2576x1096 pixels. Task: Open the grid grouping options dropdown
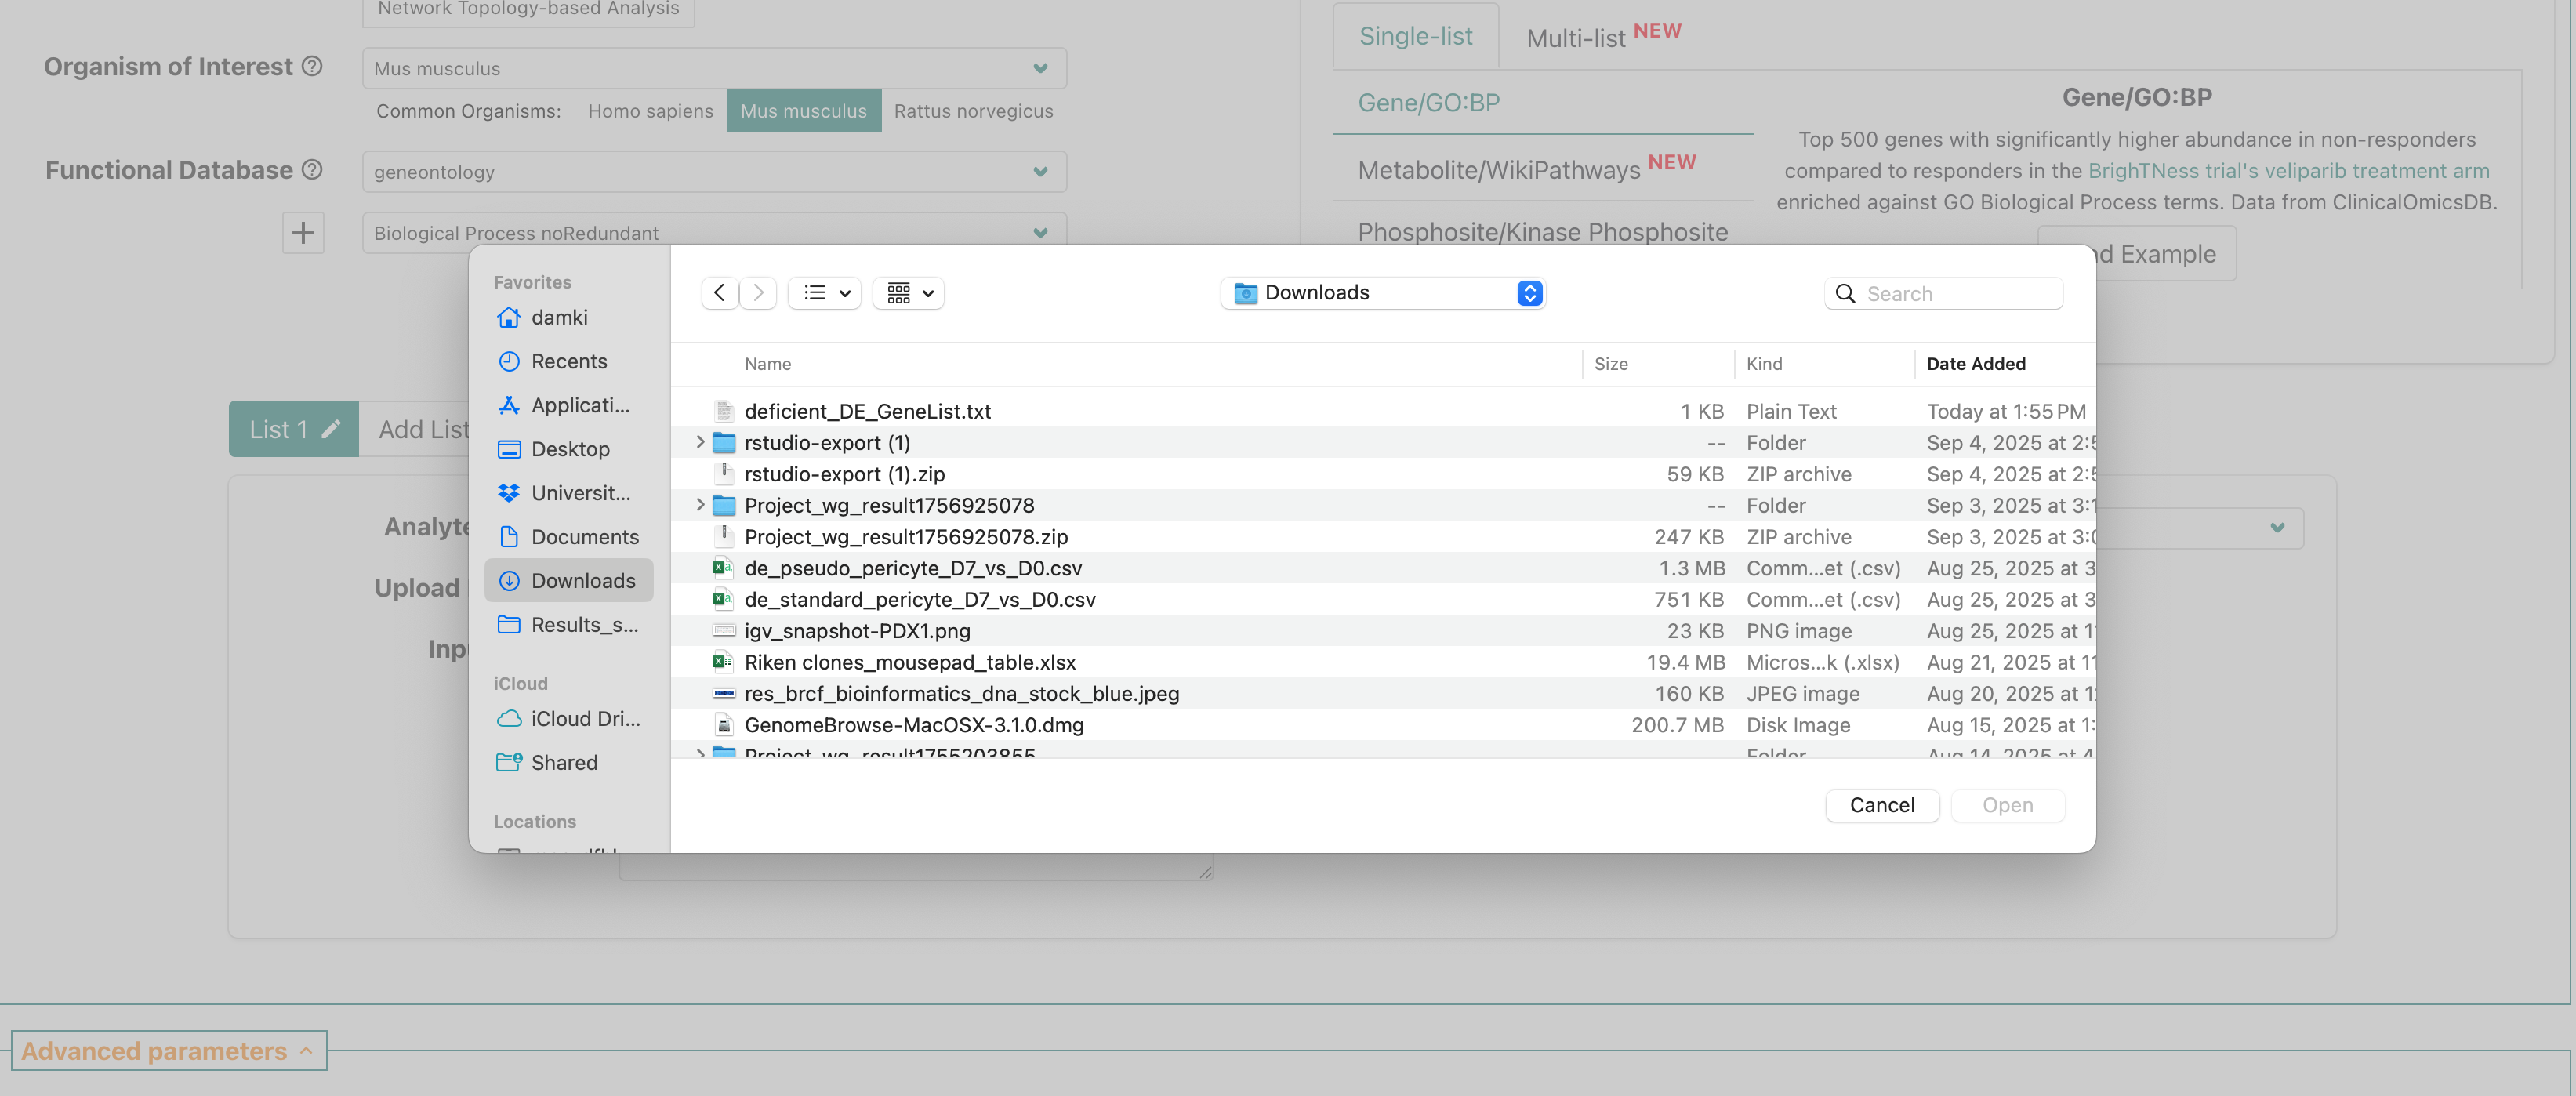point(909,293)
